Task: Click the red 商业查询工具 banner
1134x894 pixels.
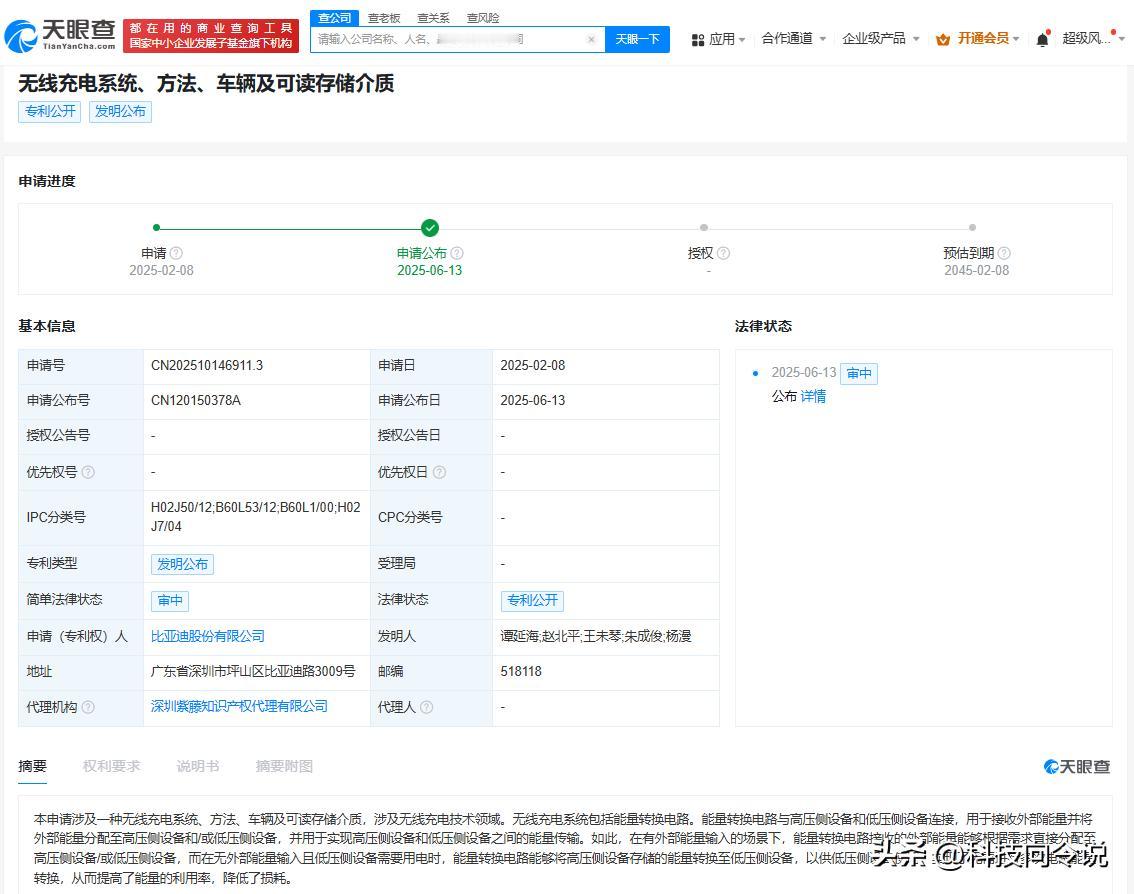Action: pyautogui.click(x=211, y=35)
